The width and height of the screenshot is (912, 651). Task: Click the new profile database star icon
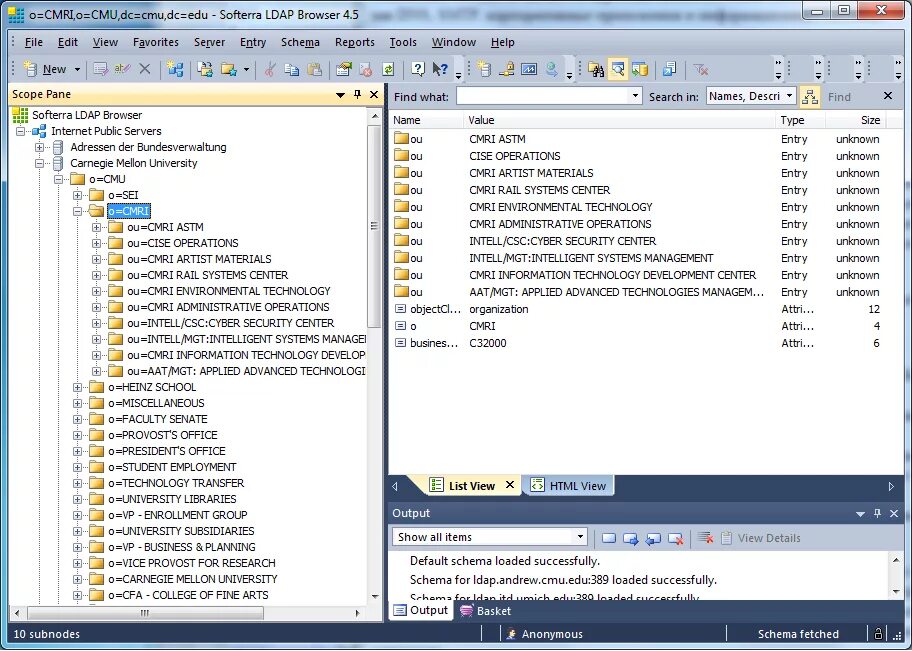click(x=484, y=69)
